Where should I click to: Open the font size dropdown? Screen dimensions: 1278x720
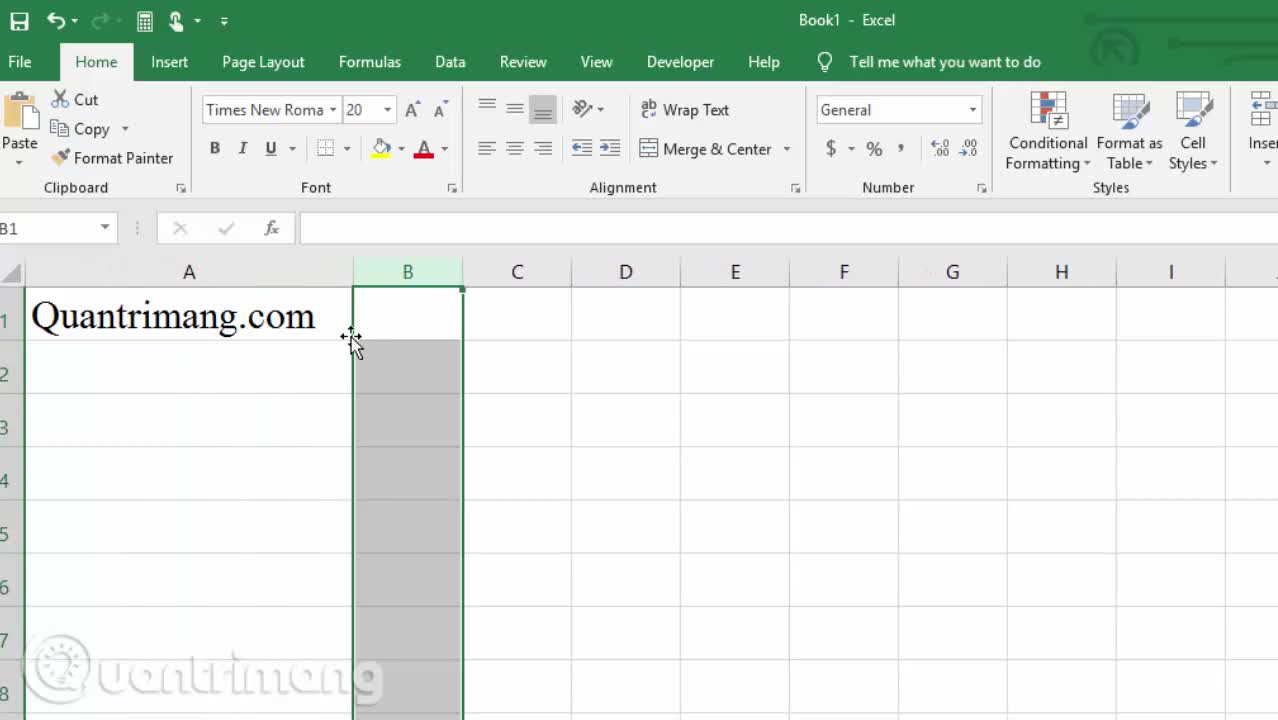coord(388,110)
